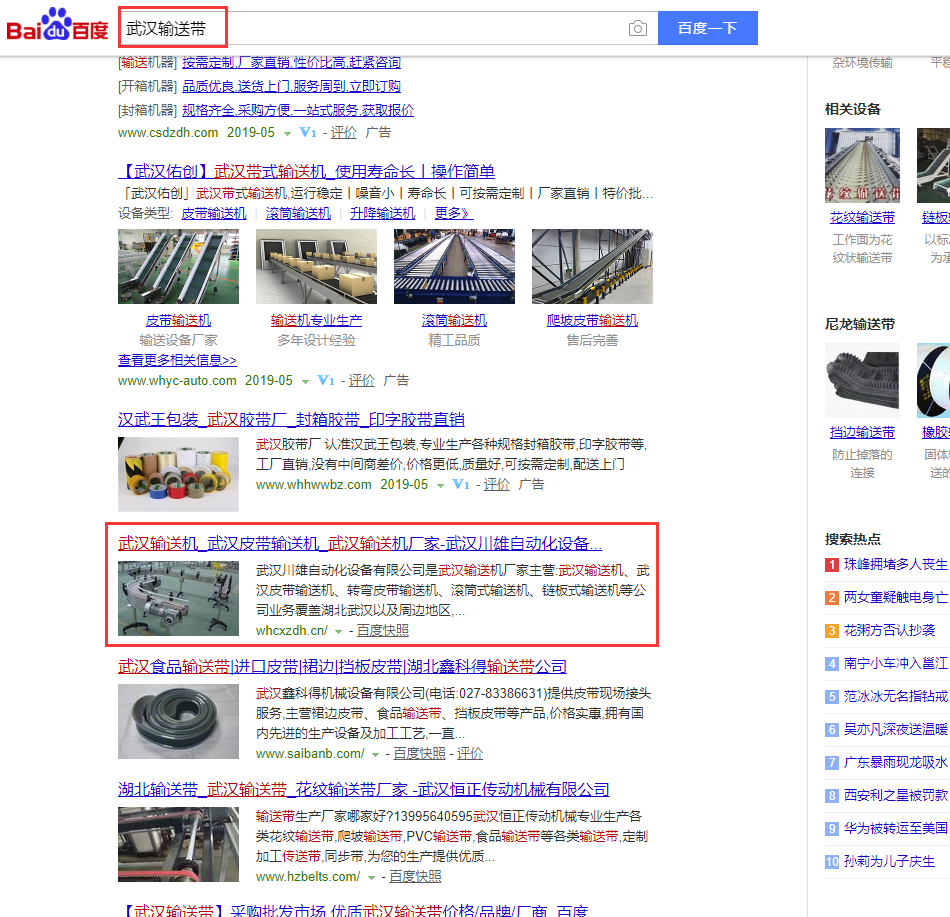
Task: Open 百度快照 for whcxzdh.cn
Action: click(382, 631)
